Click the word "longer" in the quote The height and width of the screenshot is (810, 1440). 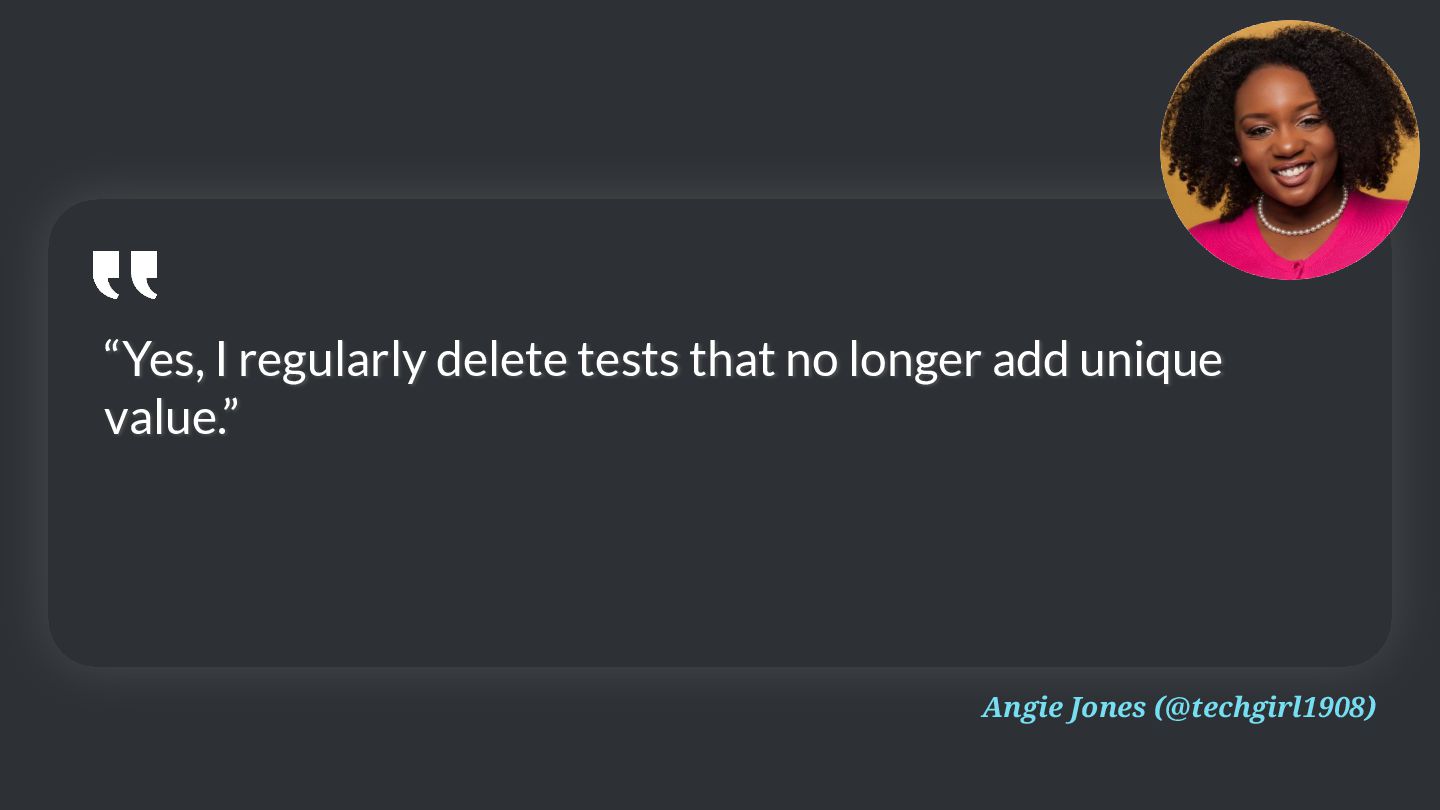pos(914,362)
